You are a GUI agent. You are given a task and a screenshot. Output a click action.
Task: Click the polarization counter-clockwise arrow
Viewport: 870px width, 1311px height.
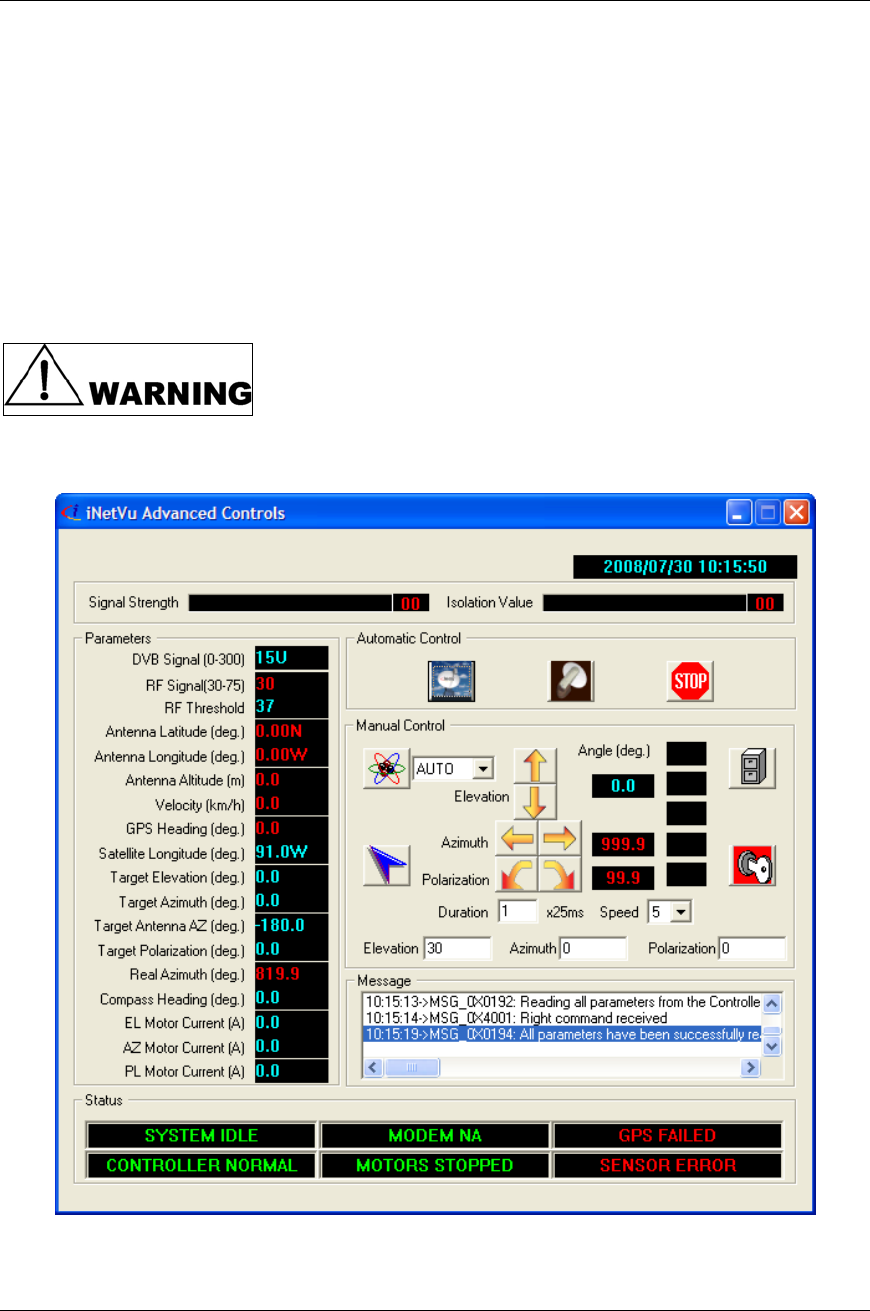518,876
